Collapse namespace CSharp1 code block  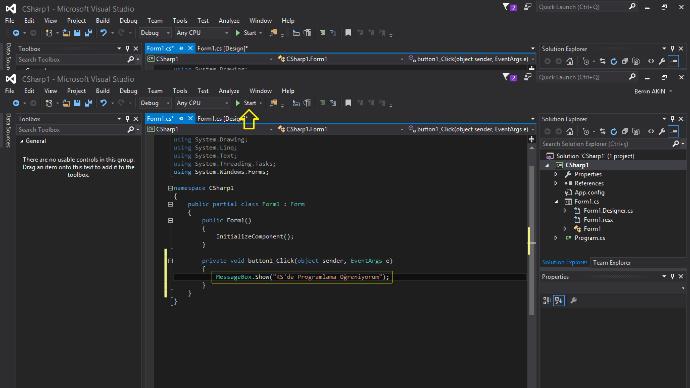click(x=170, y=188)
